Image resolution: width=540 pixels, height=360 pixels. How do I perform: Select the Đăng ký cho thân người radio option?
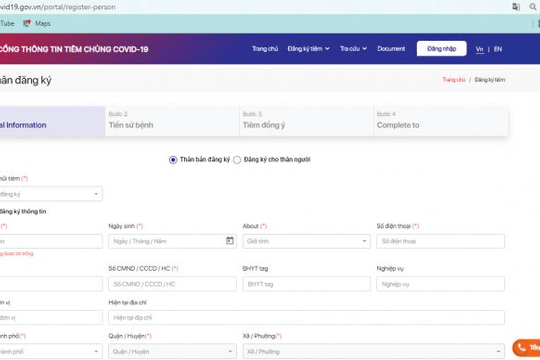coord(237,160)
